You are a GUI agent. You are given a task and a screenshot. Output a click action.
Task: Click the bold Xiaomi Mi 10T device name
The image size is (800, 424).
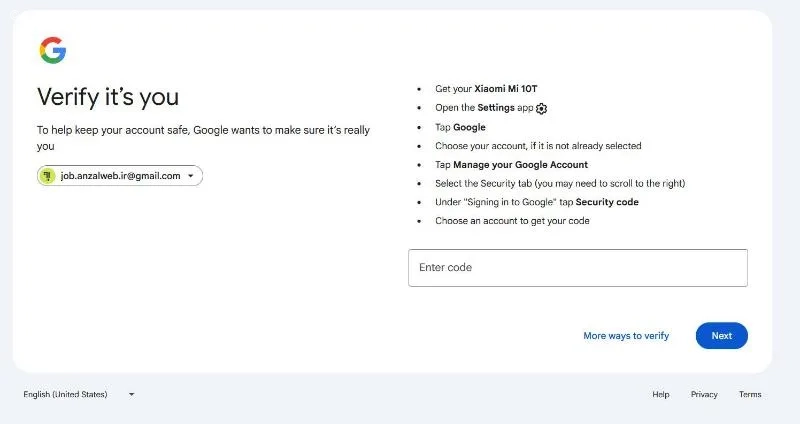tap(506, 89)
